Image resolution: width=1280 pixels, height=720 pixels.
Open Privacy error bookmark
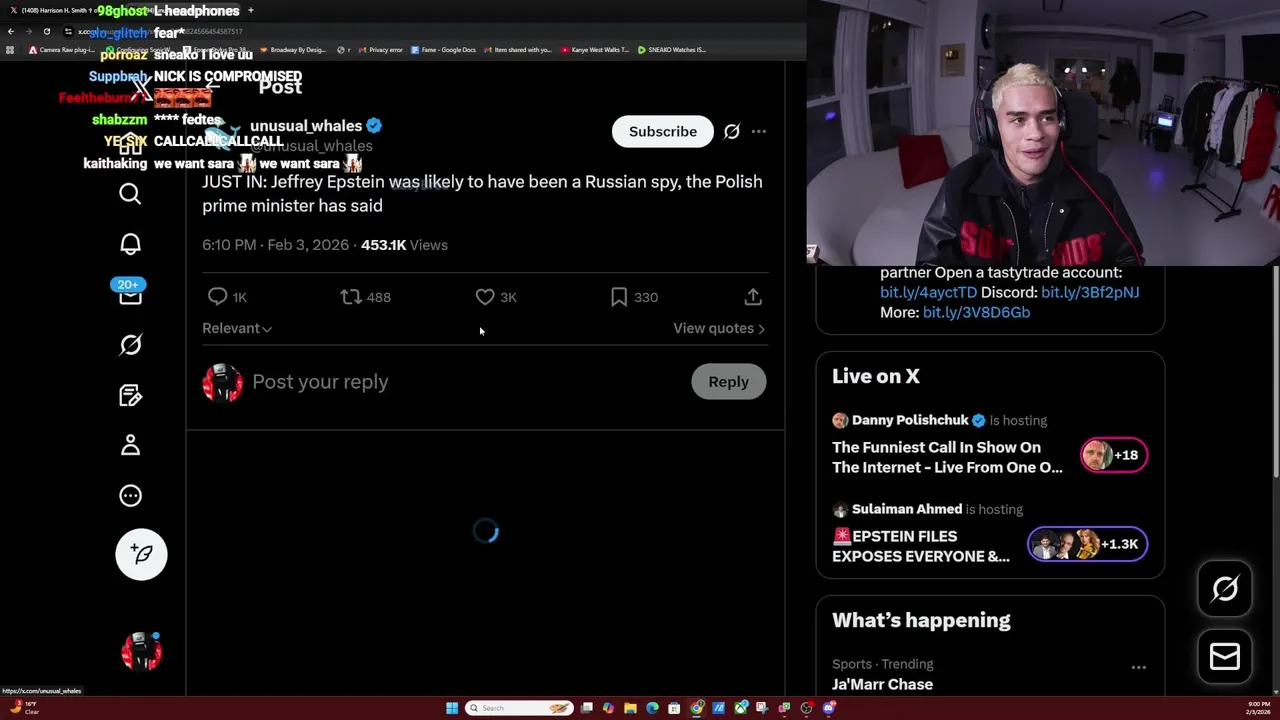click(378, 49)
